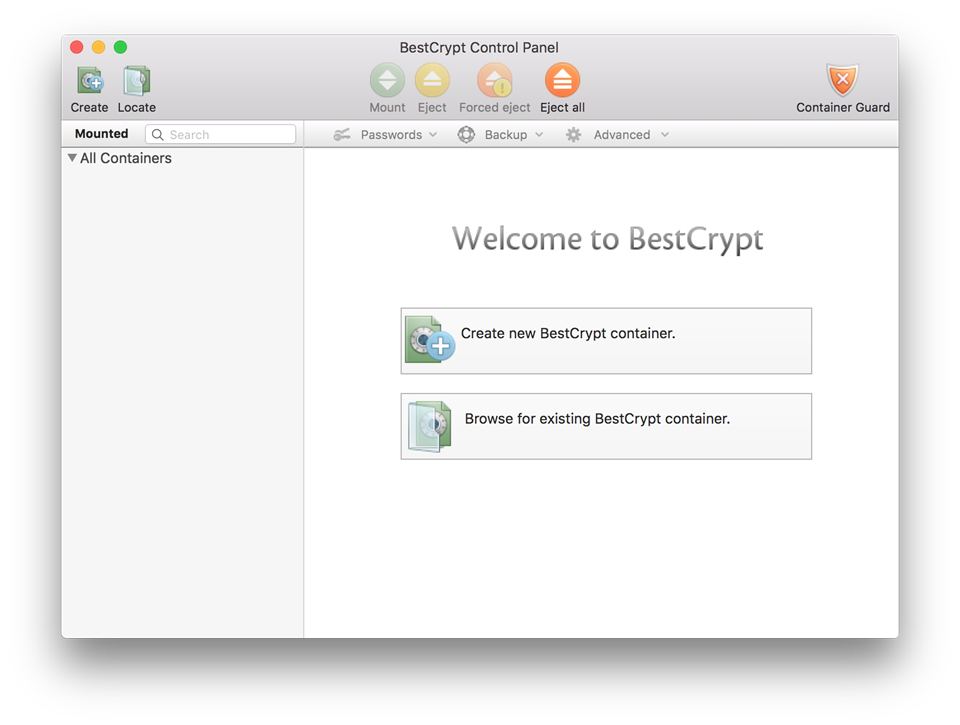Image resolution: width=960 pixels, height=725 pixels.
Task: Click the magnifier icon in Search field
Action: tap(157, 135)
